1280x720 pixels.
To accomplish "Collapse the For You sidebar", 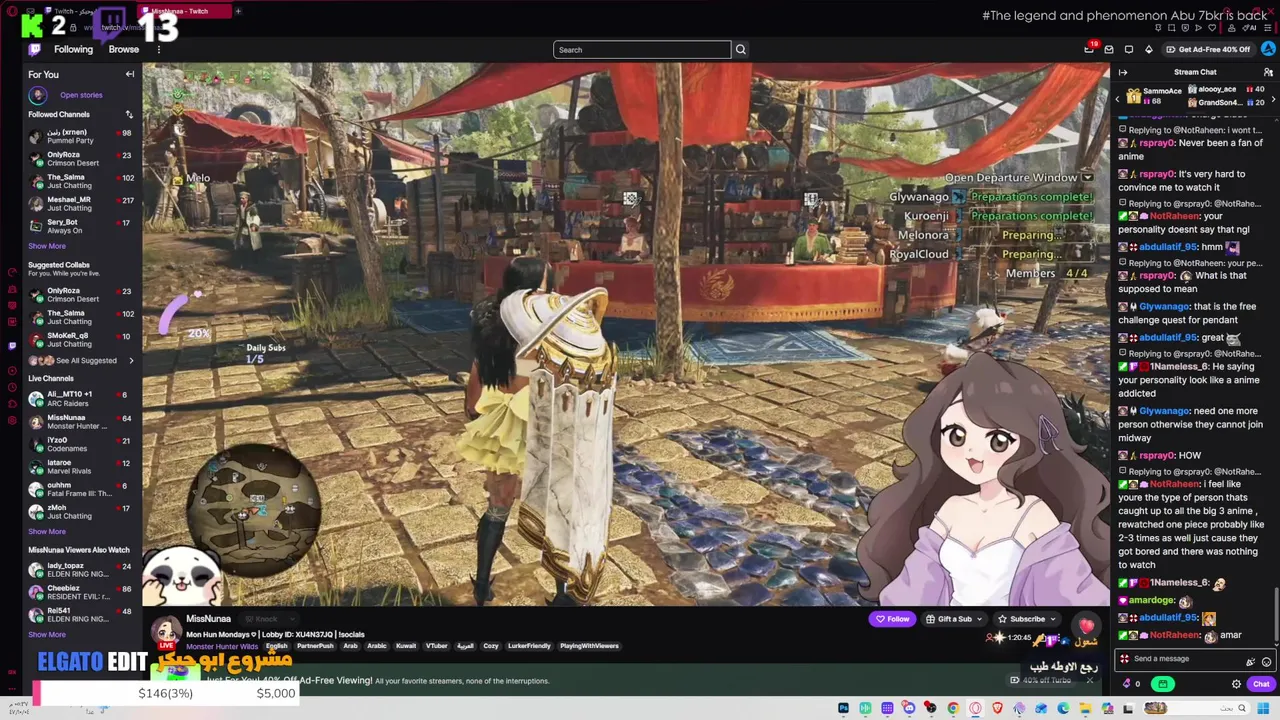I will click(x=130, y=74).
